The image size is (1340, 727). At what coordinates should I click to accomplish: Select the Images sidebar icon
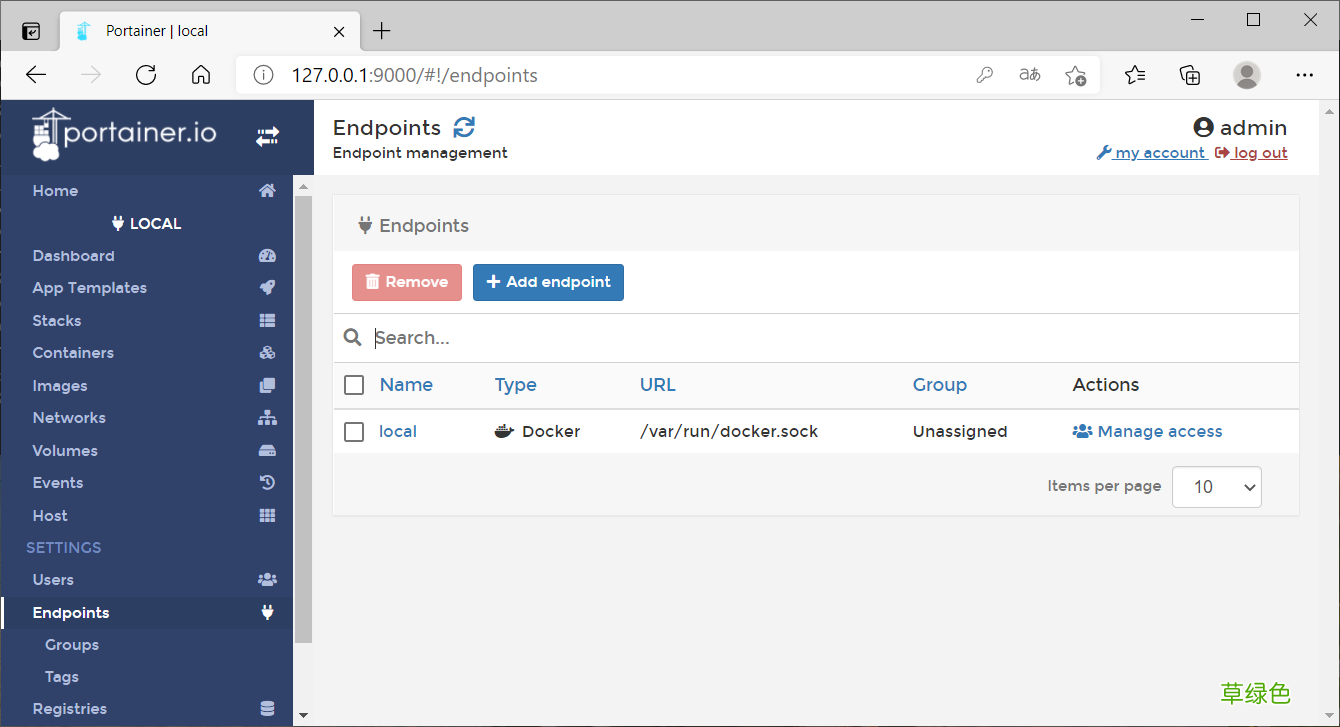click(x=267, y=385)
